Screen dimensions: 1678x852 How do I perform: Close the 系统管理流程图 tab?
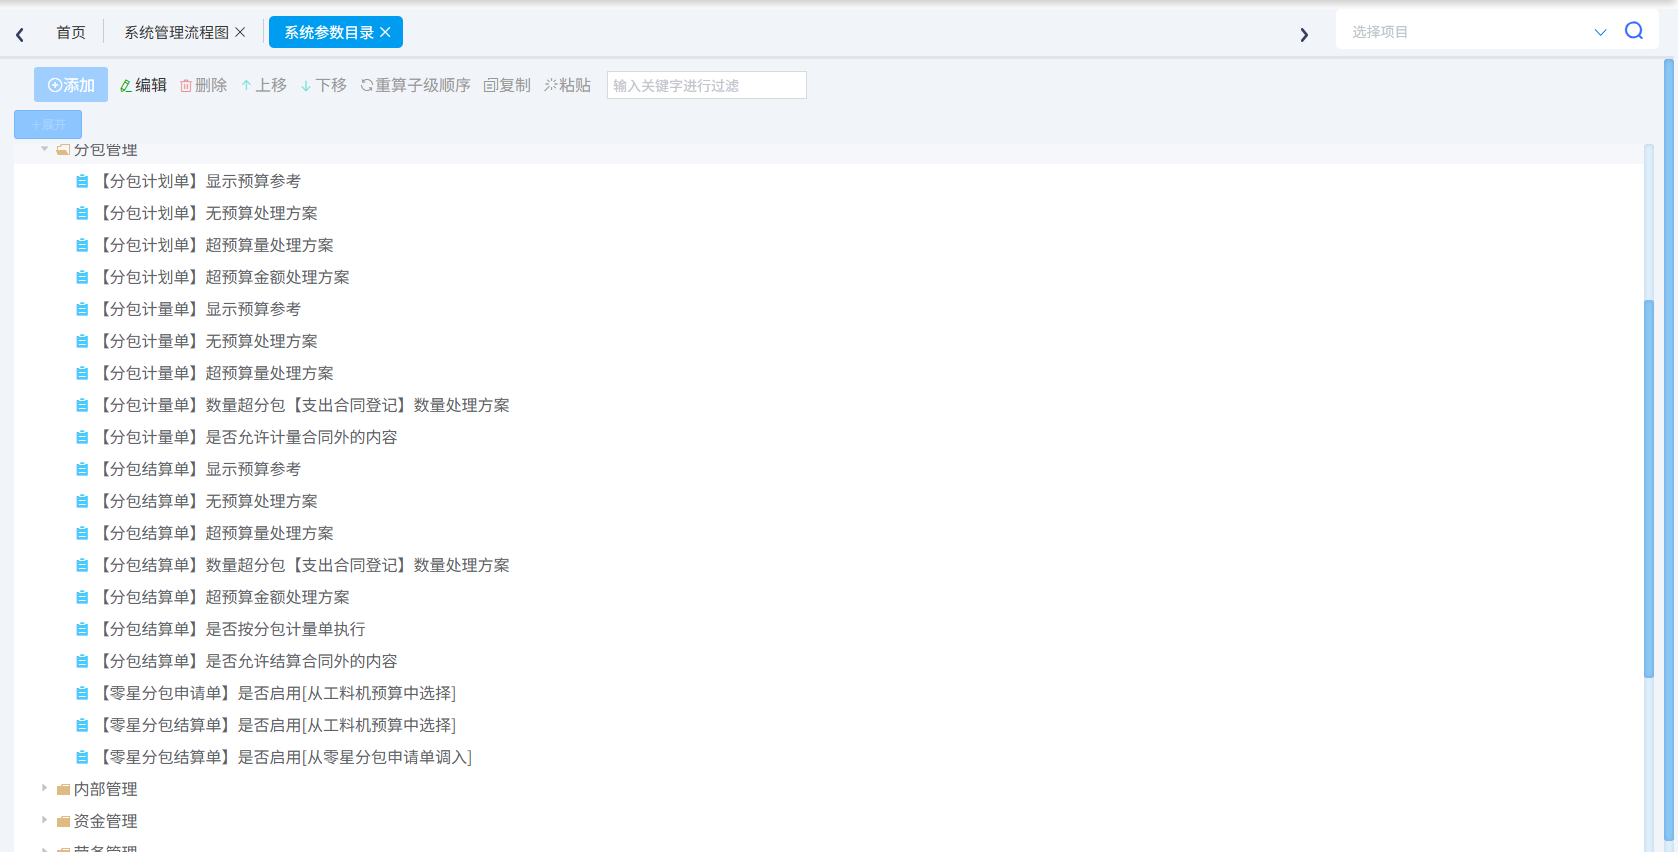pos(240,32)
